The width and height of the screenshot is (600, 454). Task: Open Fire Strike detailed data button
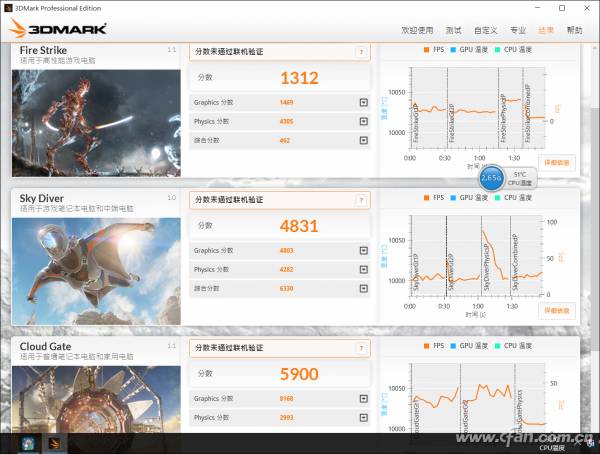click(x=557, y=163)
